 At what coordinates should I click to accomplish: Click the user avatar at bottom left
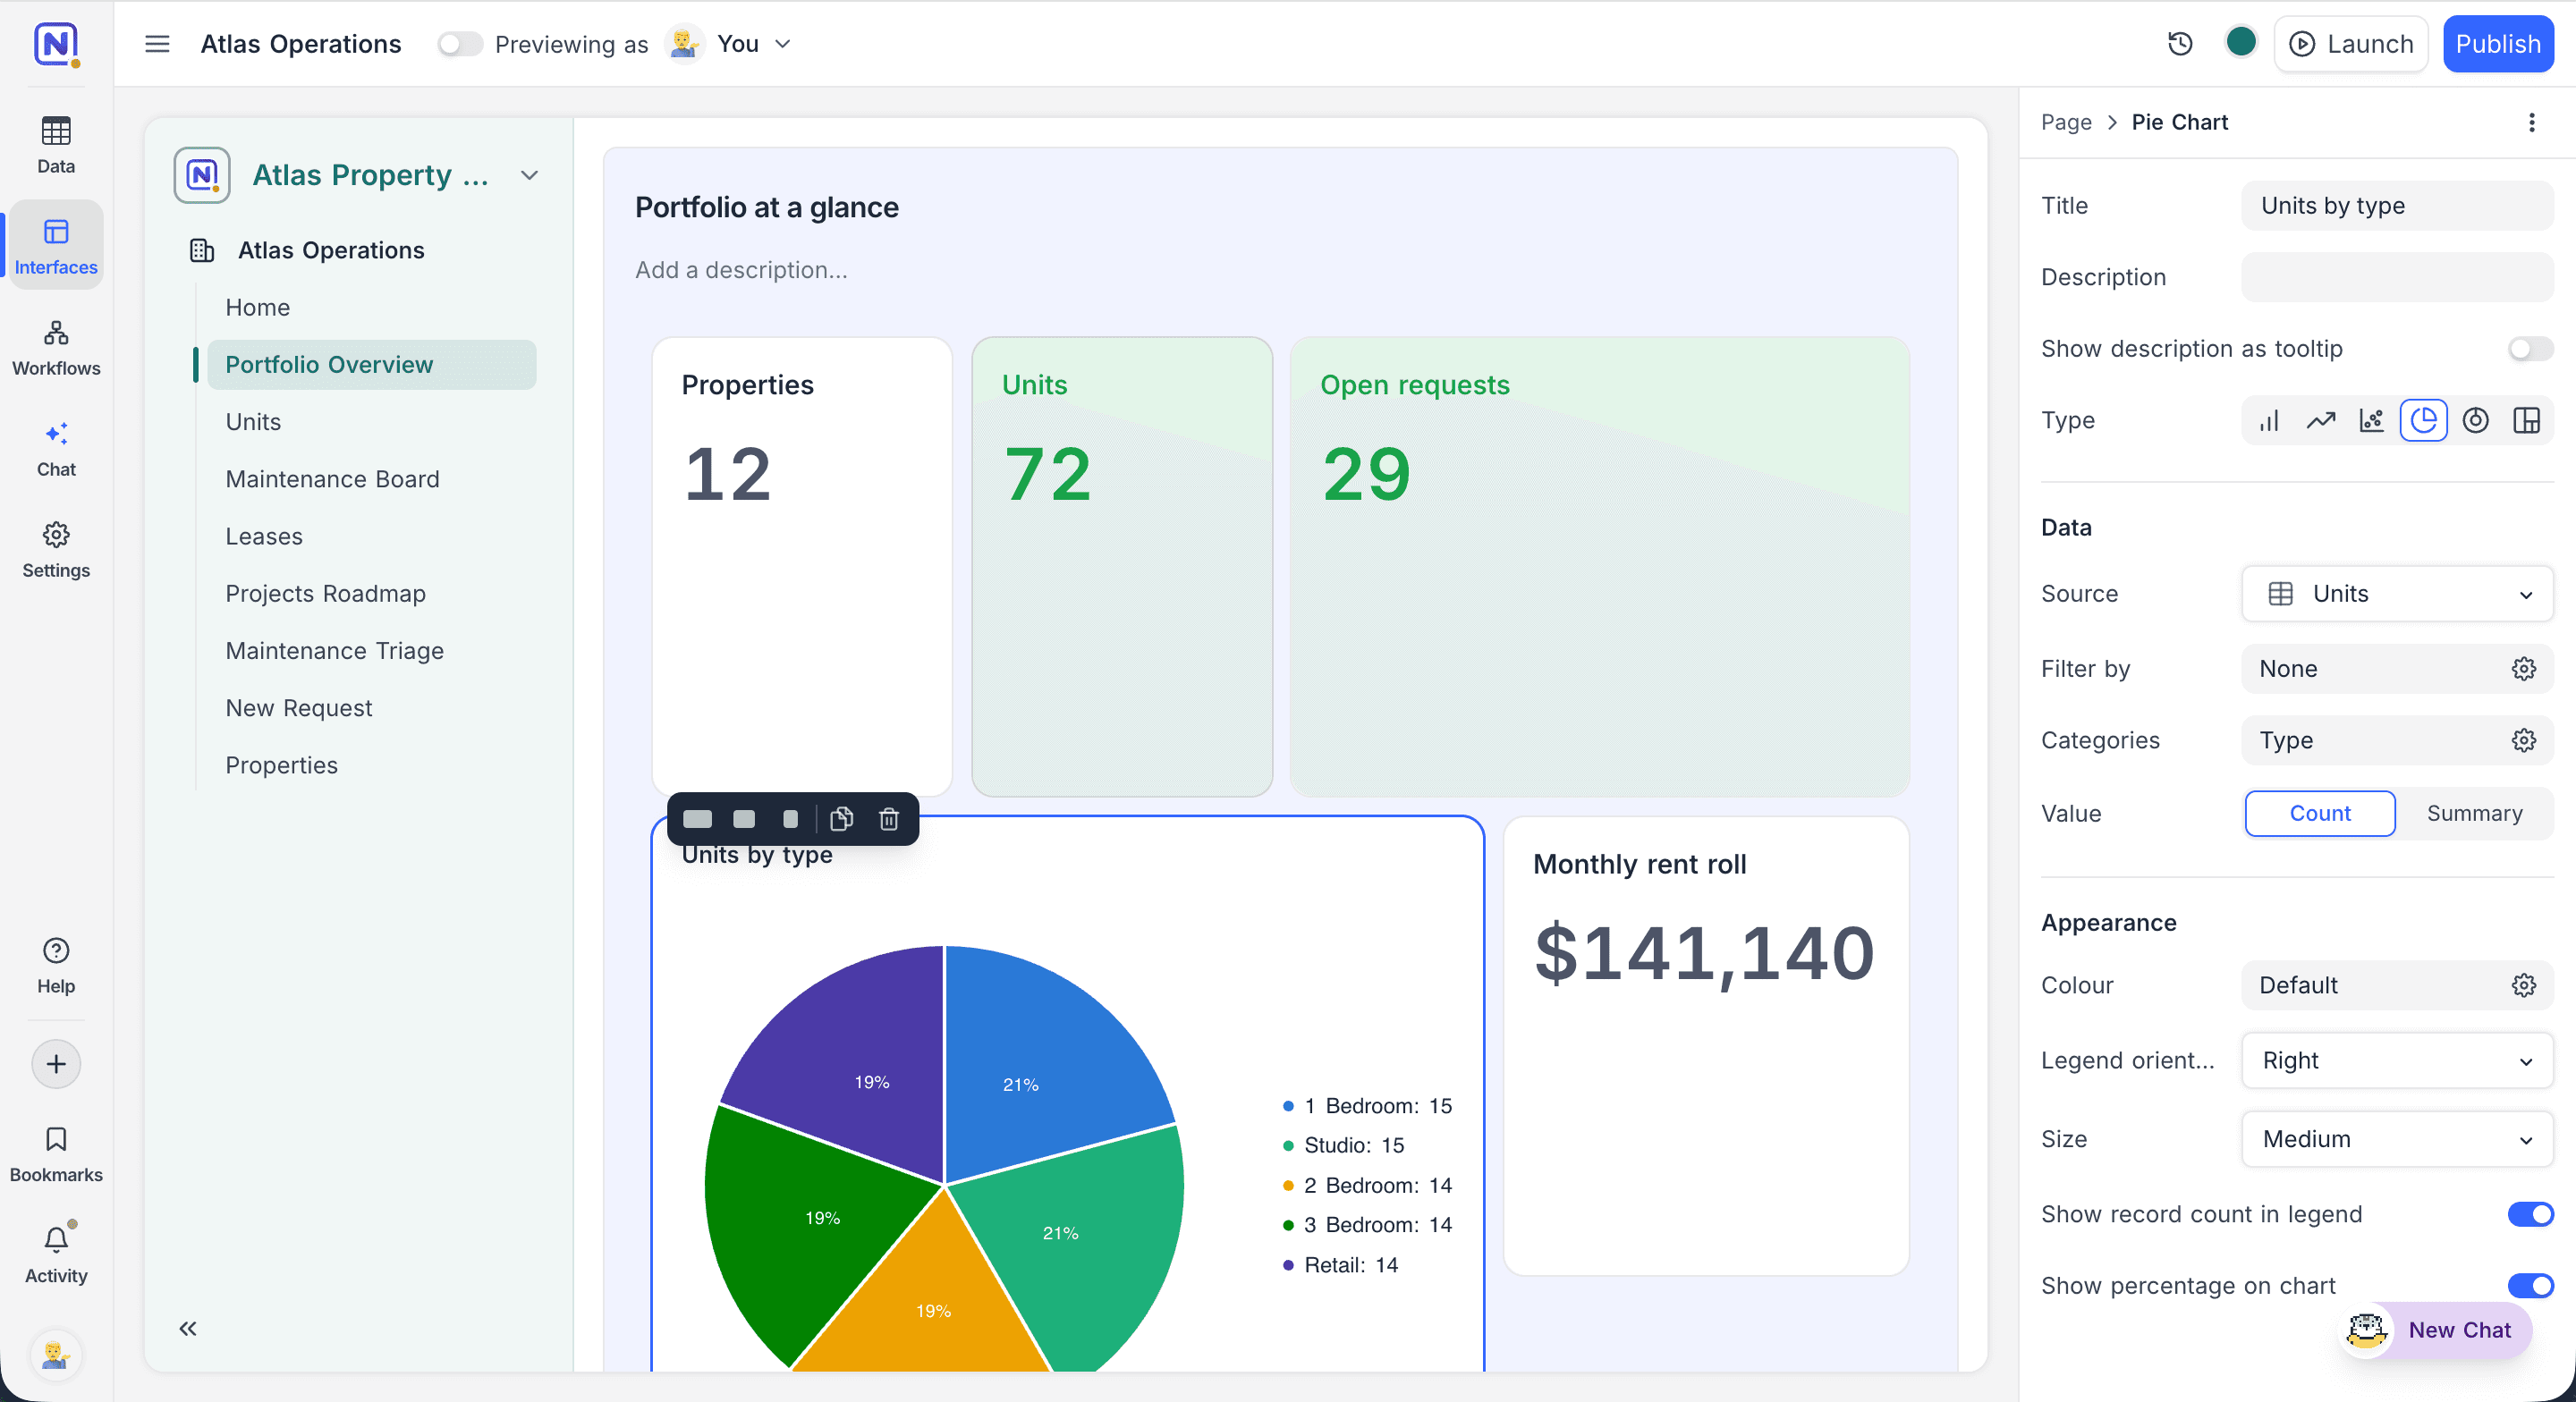pos(56,1355)
